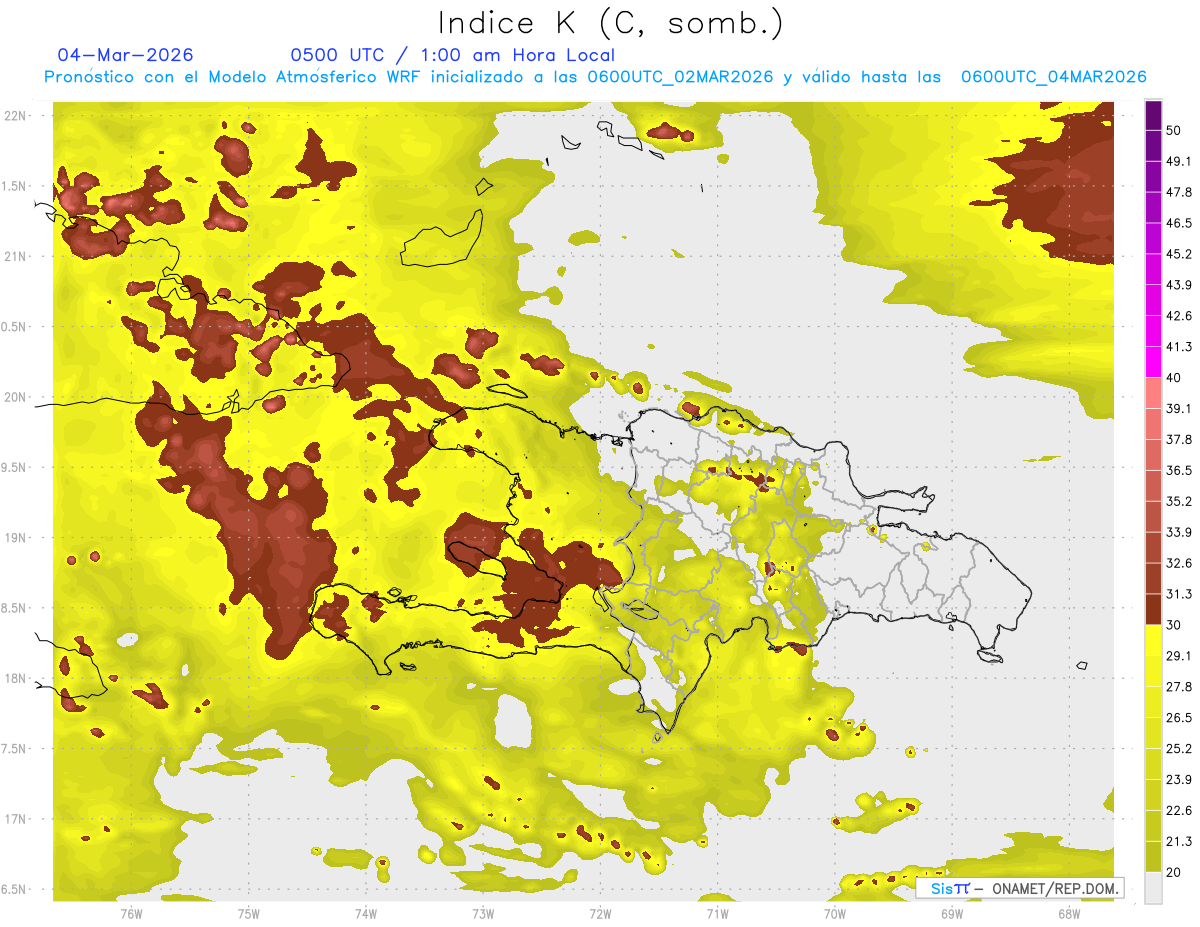Click initialization time '0600UTC_02MAR2026'
Image resolution: width=1200 pixels, height=927 pixels.
[680, 77]
